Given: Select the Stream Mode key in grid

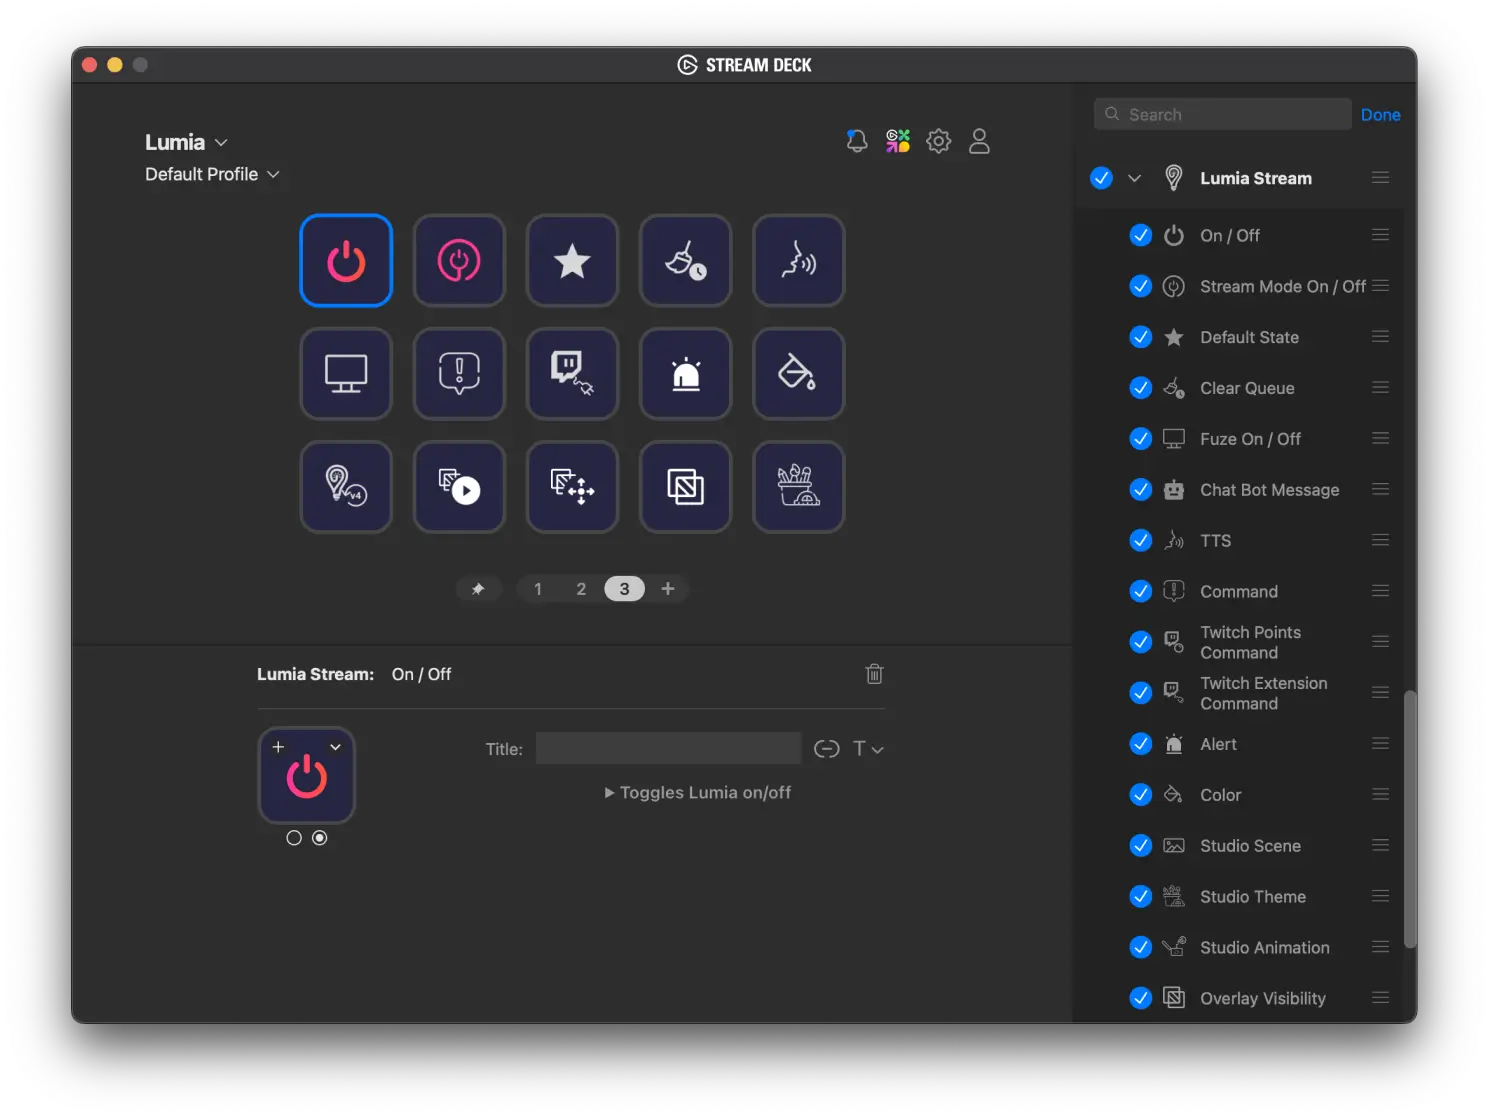Looking at the screenshot, I should point(459,261).
